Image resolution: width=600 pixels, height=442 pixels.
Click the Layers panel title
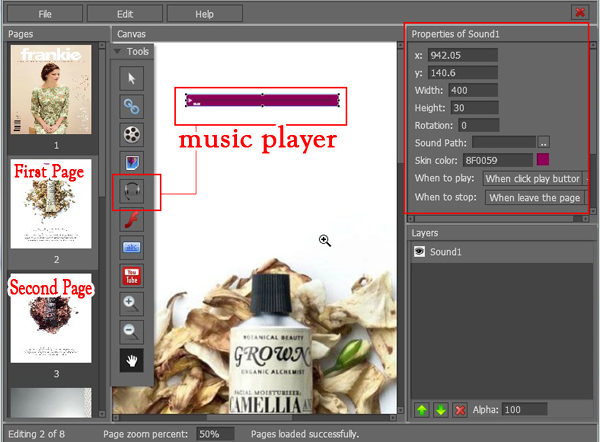[x=425, y=233]
